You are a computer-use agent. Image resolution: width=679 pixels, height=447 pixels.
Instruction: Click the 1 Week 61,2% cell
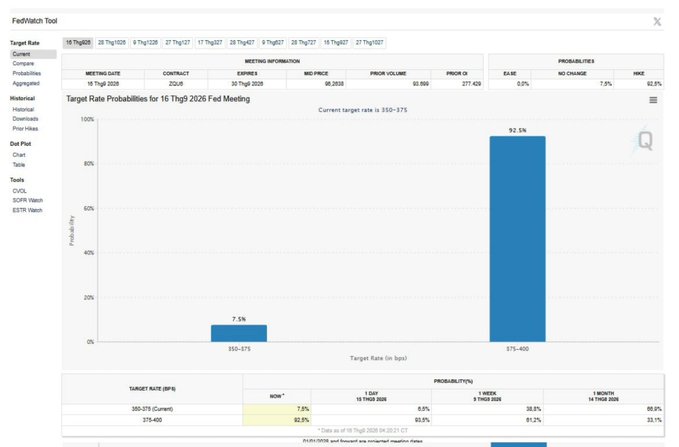(487, 420)
